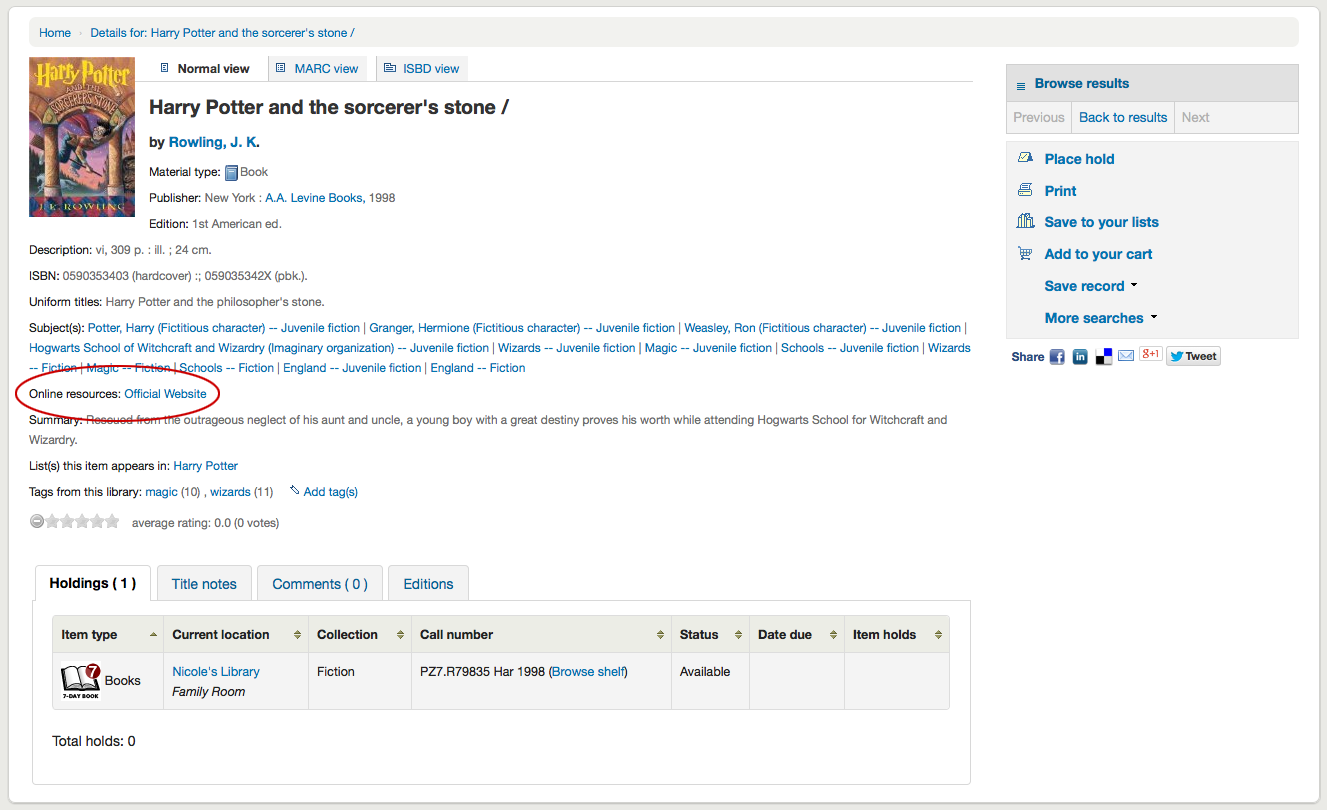Open the Title notes tab
Image resolution: width=1327 pixels, height=810 pixels.
click(x=204, y=584)
